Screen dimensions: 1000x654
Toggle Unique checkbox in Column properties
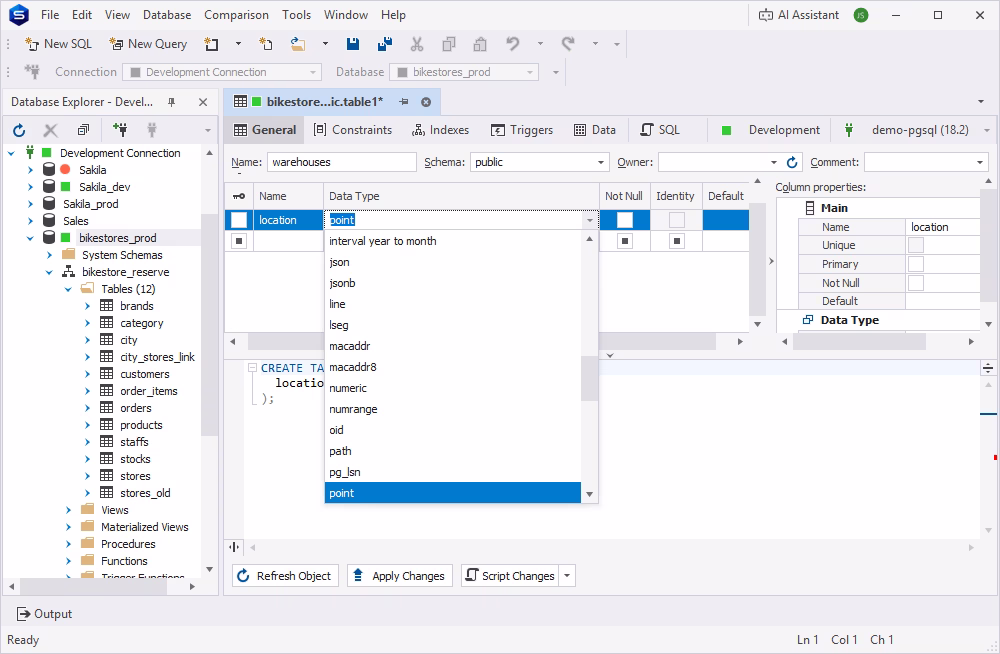point(916,245)
